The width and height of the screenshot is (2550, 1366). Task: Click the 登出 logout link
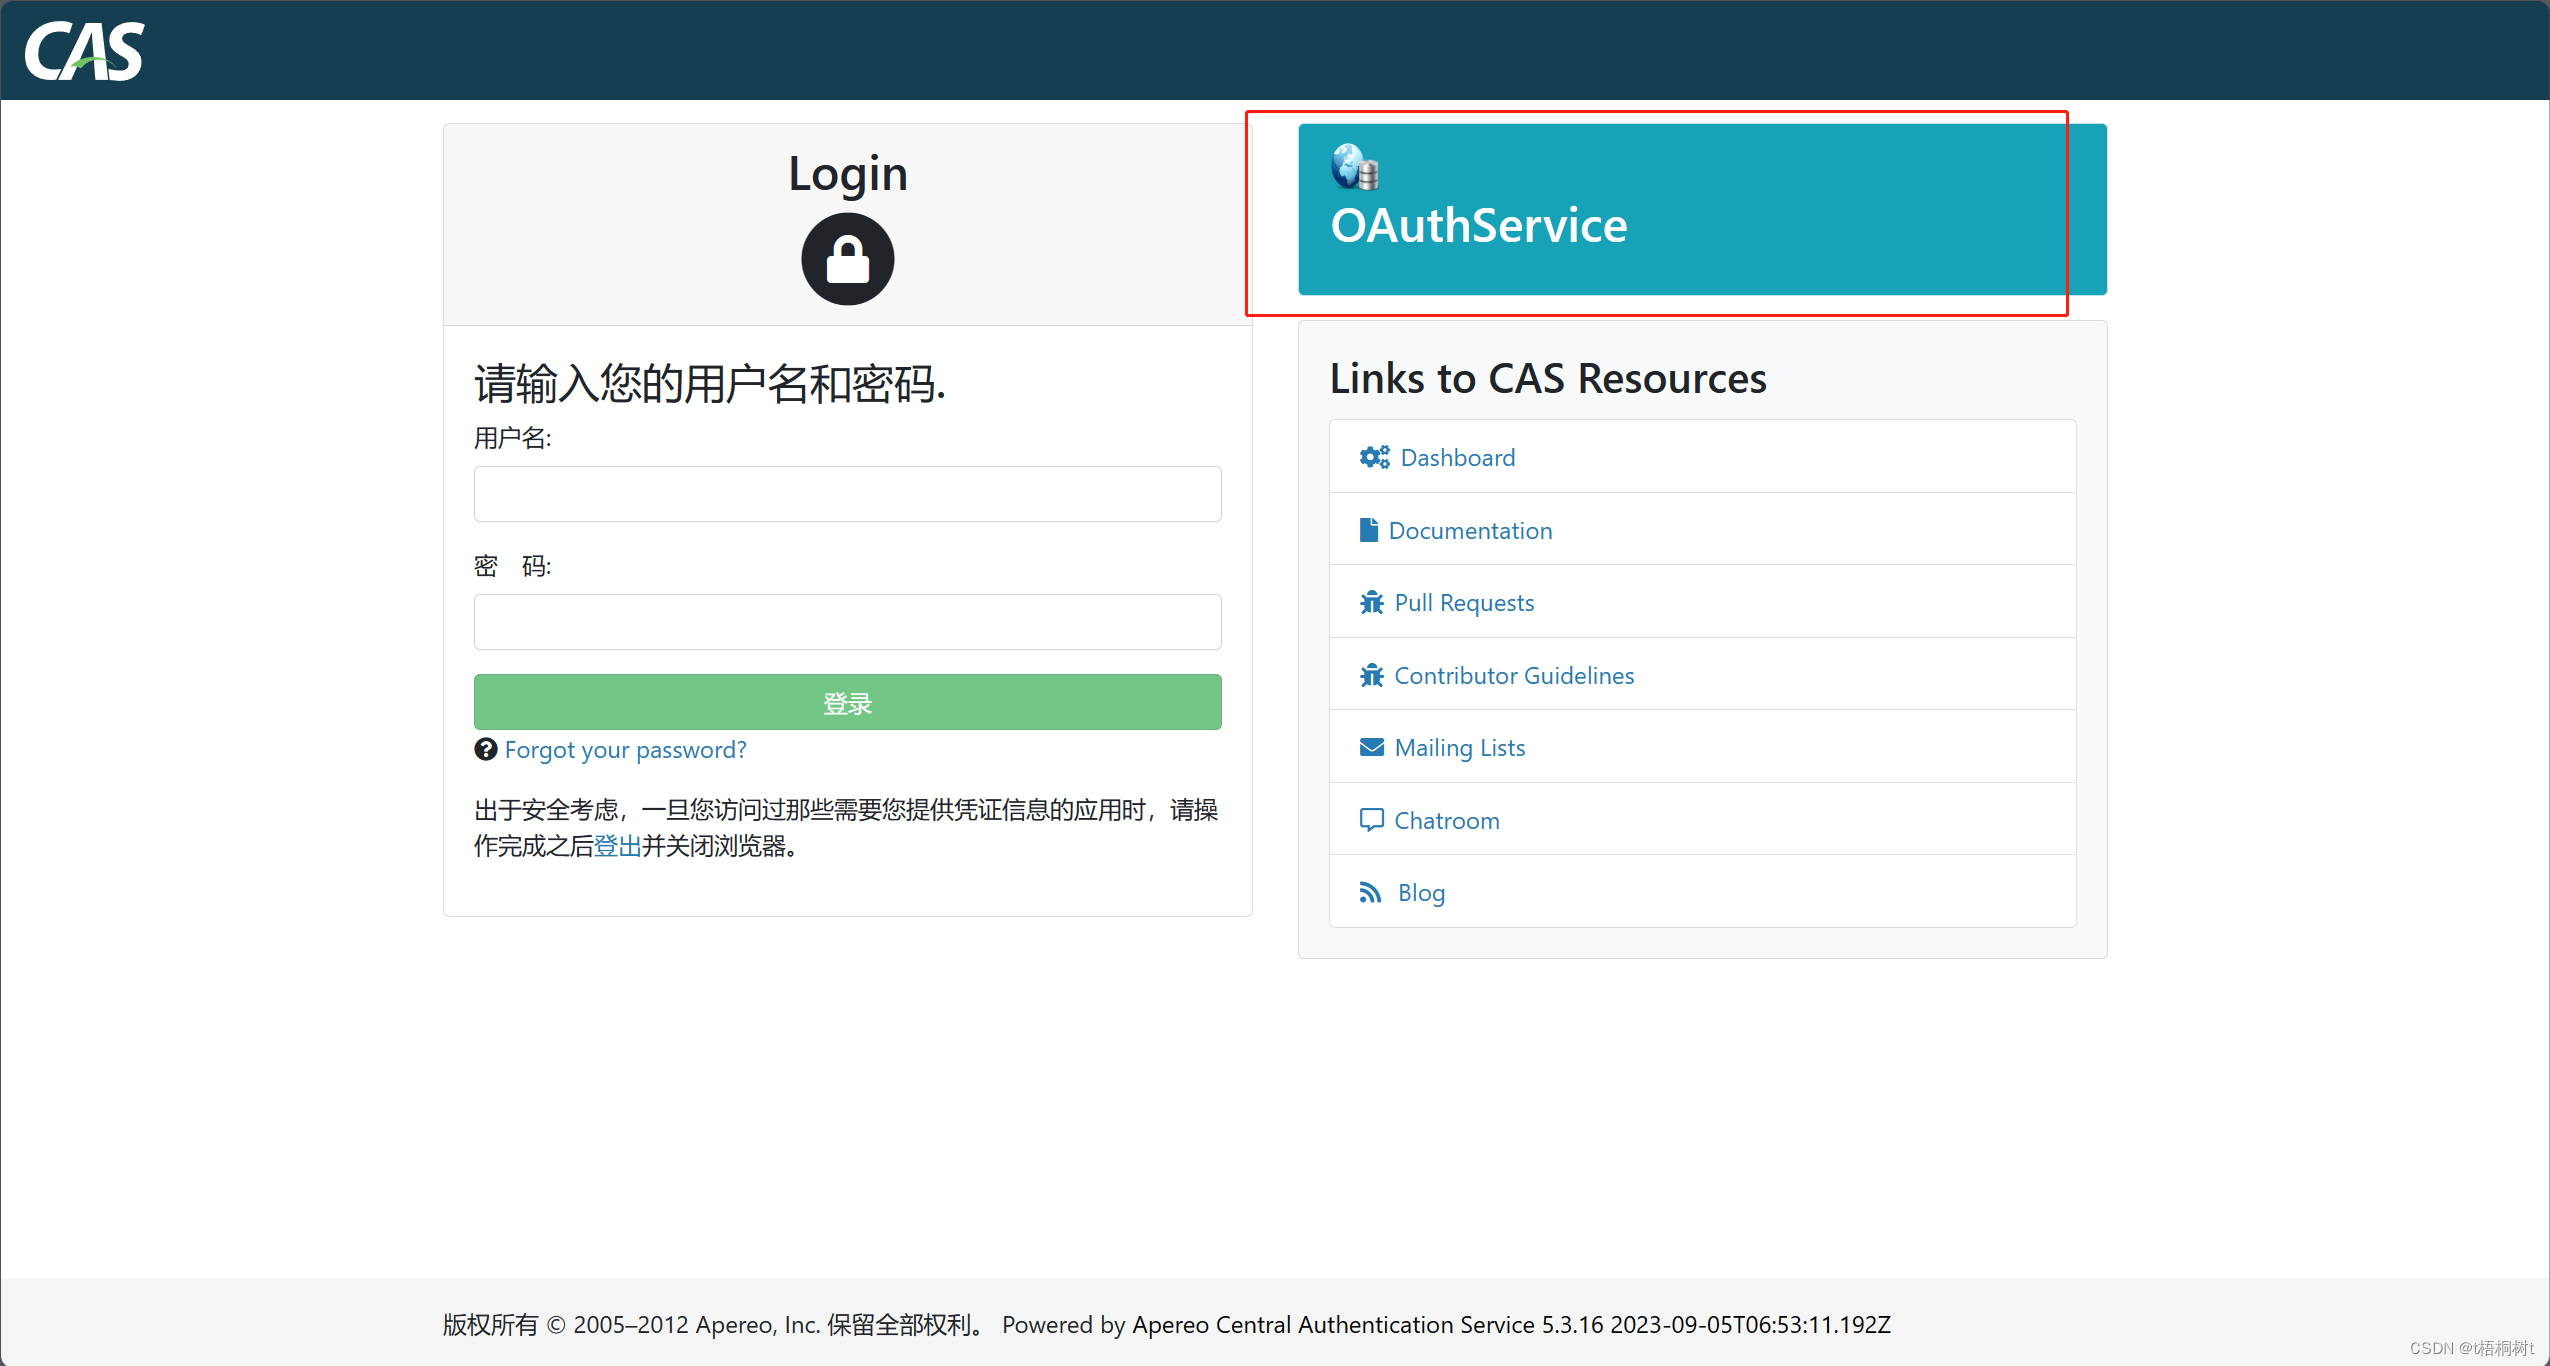(617, 846)
